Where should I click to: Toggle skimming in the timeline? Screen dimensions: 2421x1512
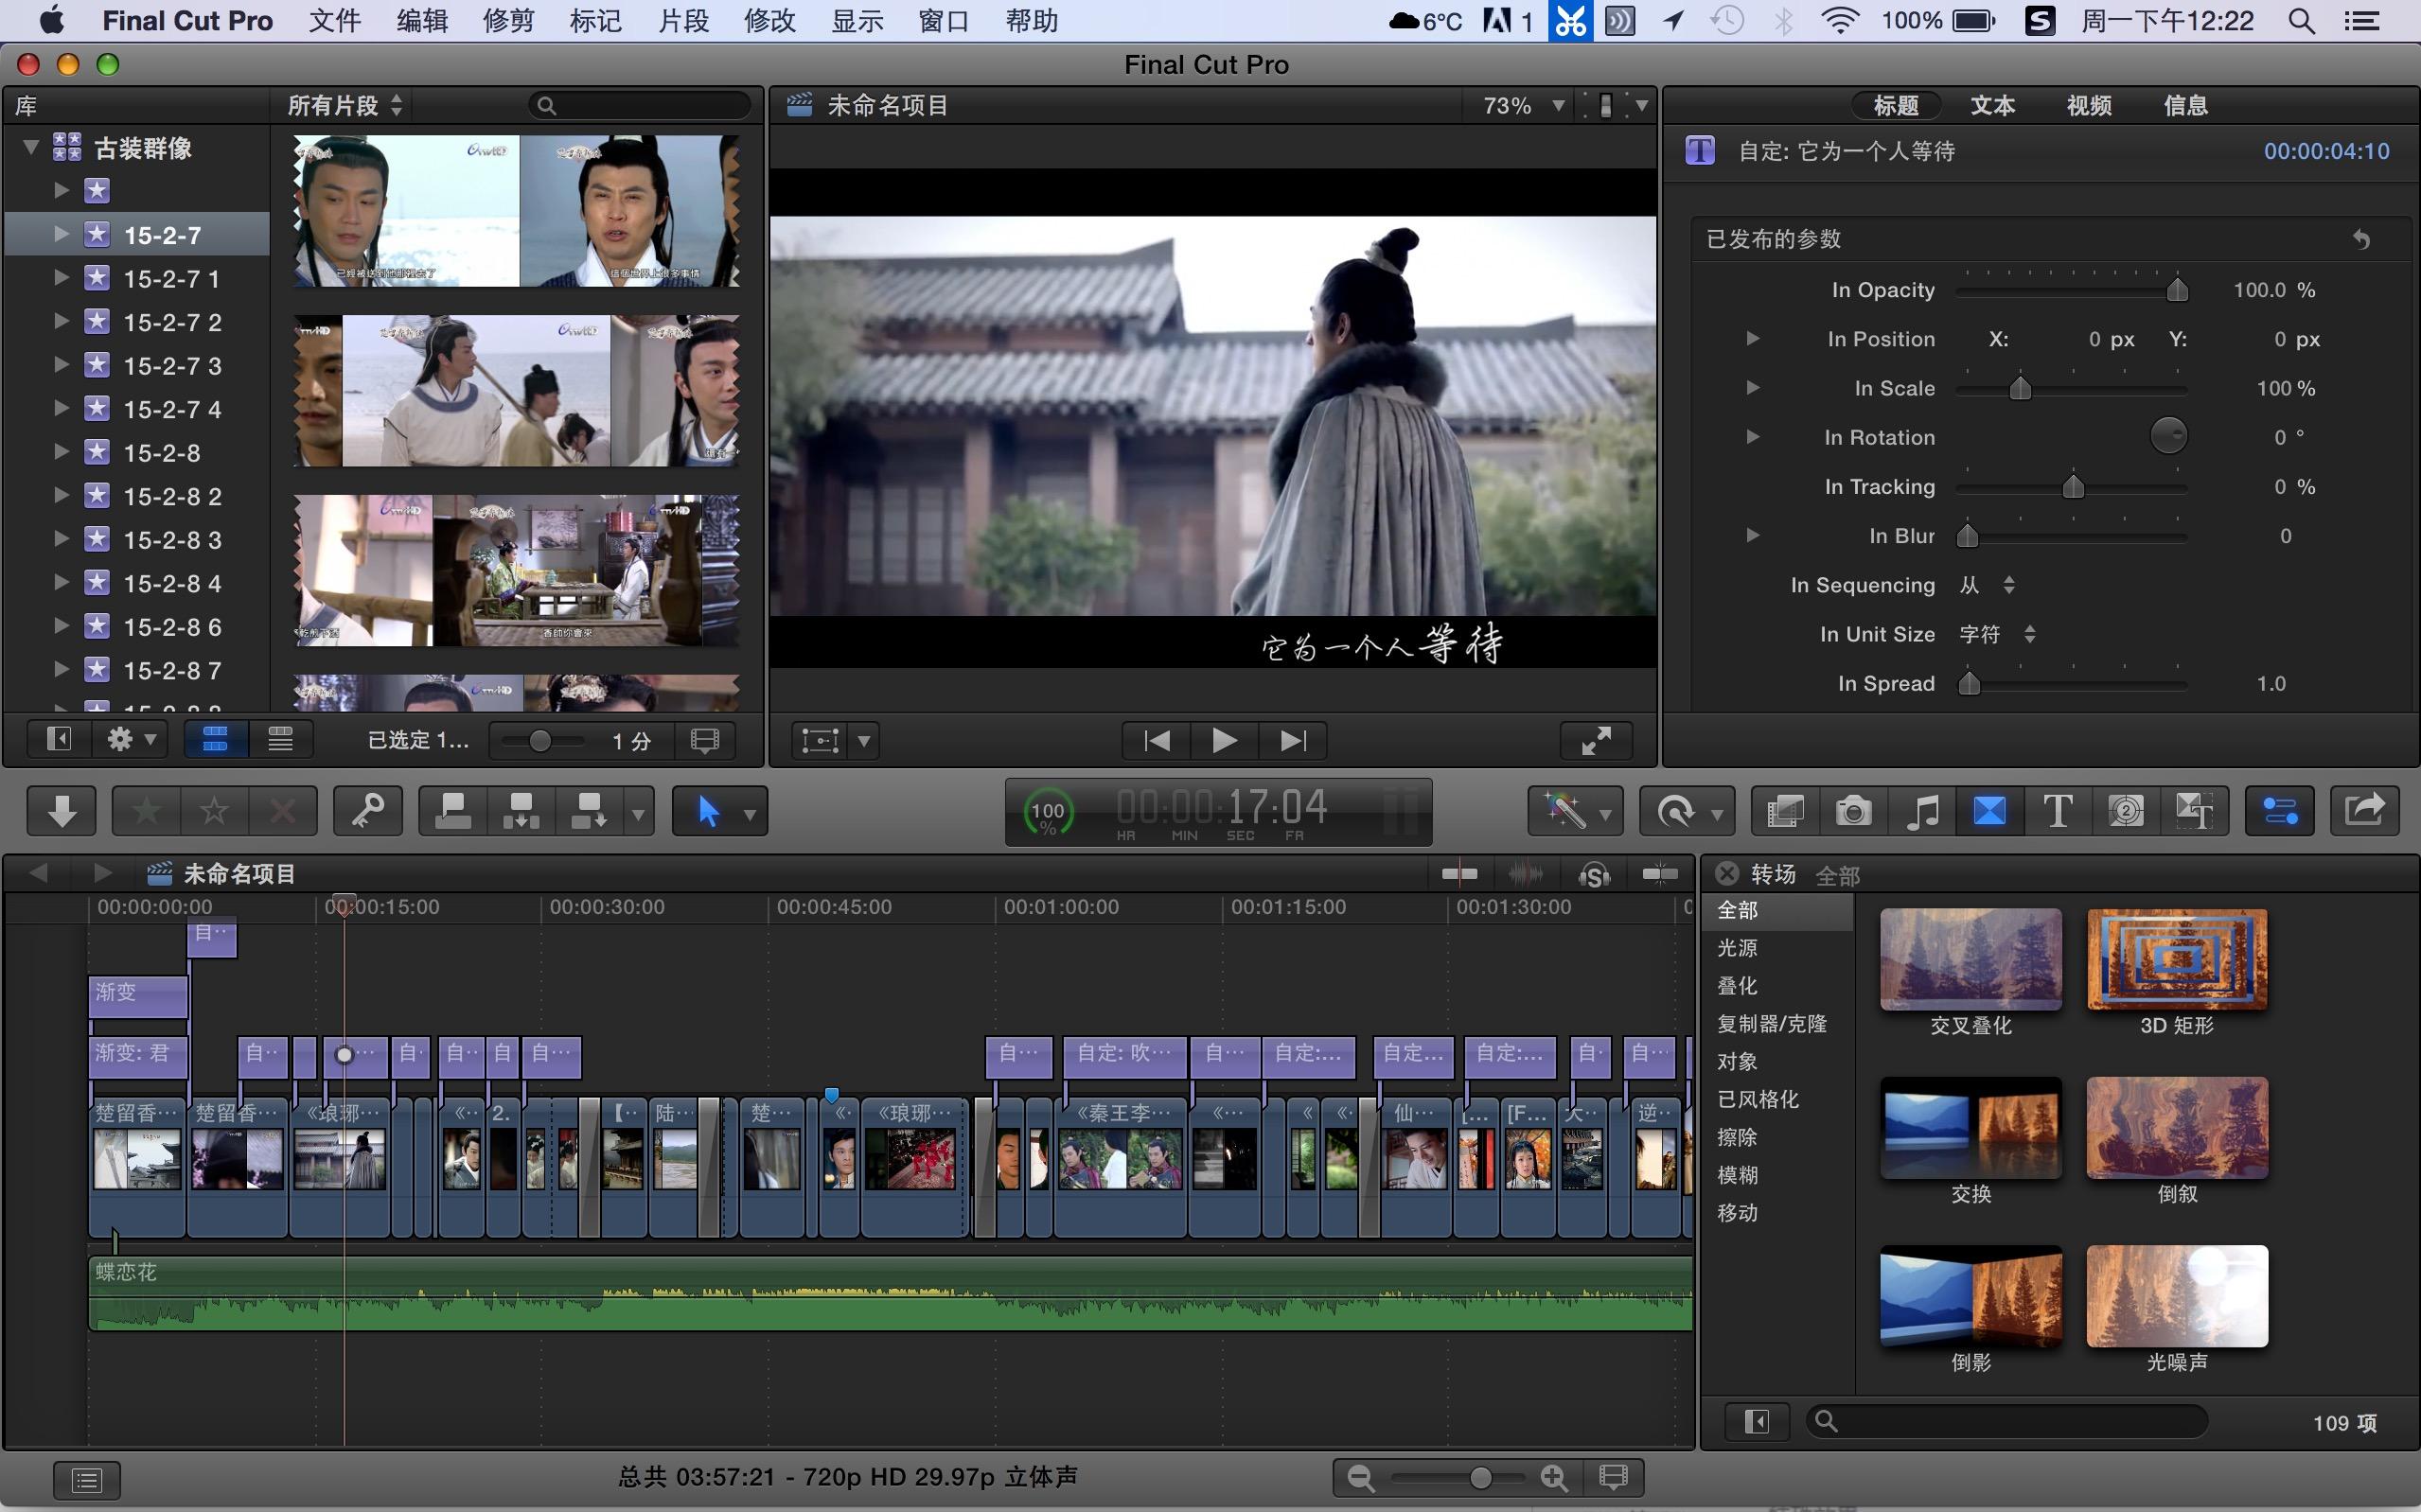point(1459,875)
